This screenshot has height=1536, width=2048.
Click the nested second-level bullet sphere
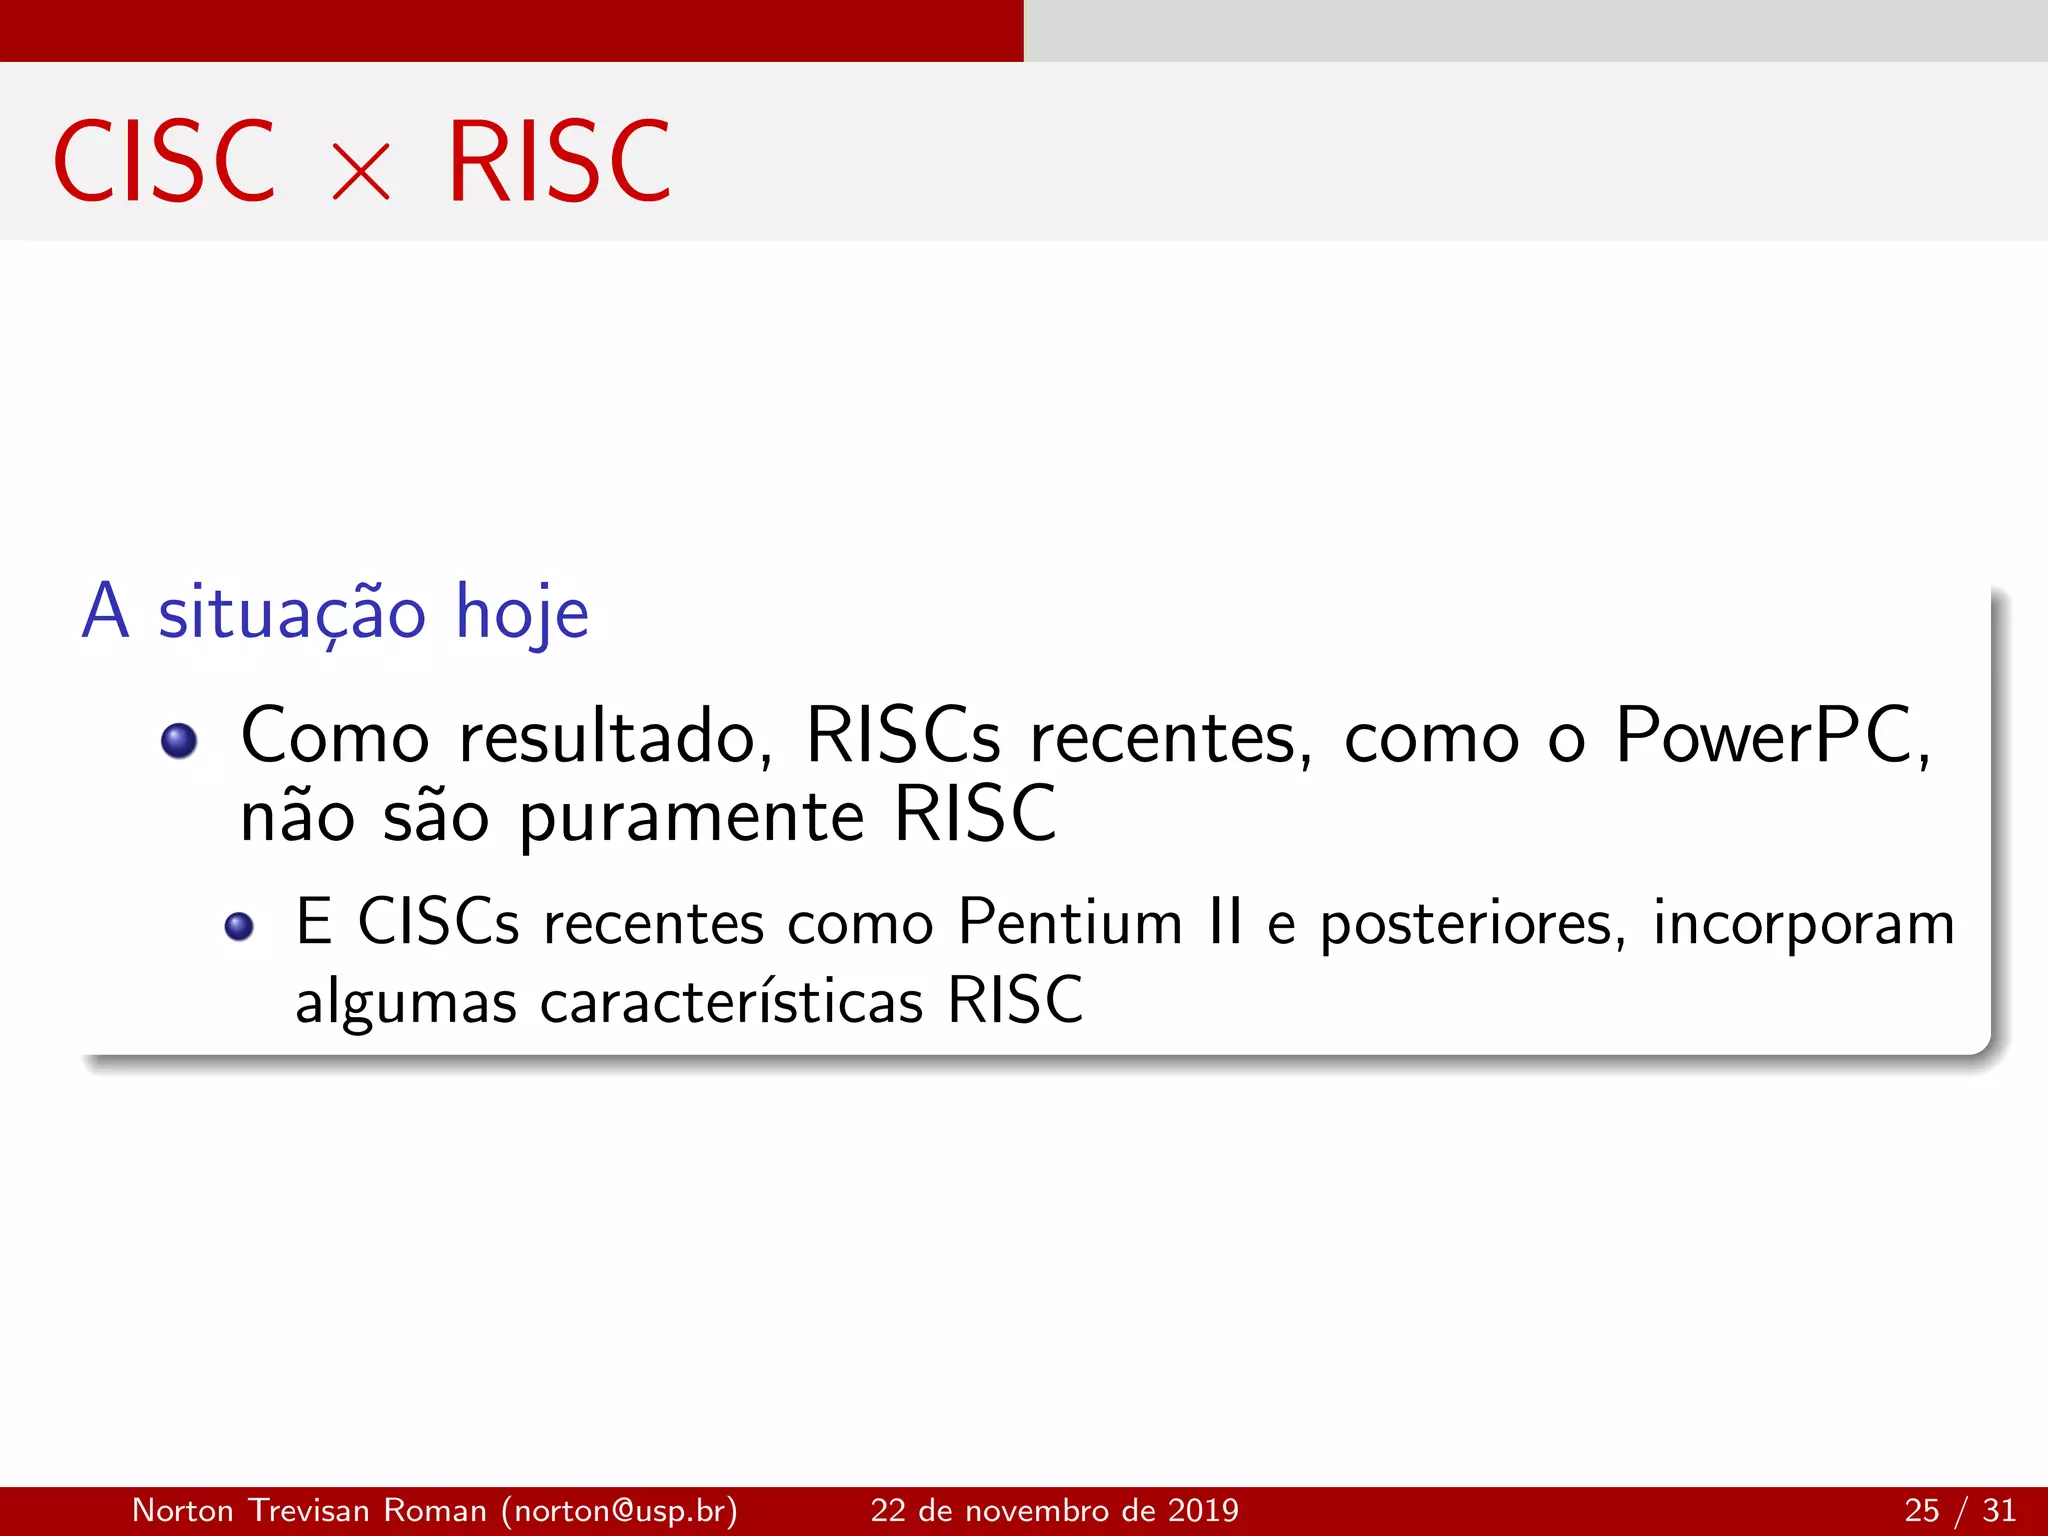tap(239, 926)
